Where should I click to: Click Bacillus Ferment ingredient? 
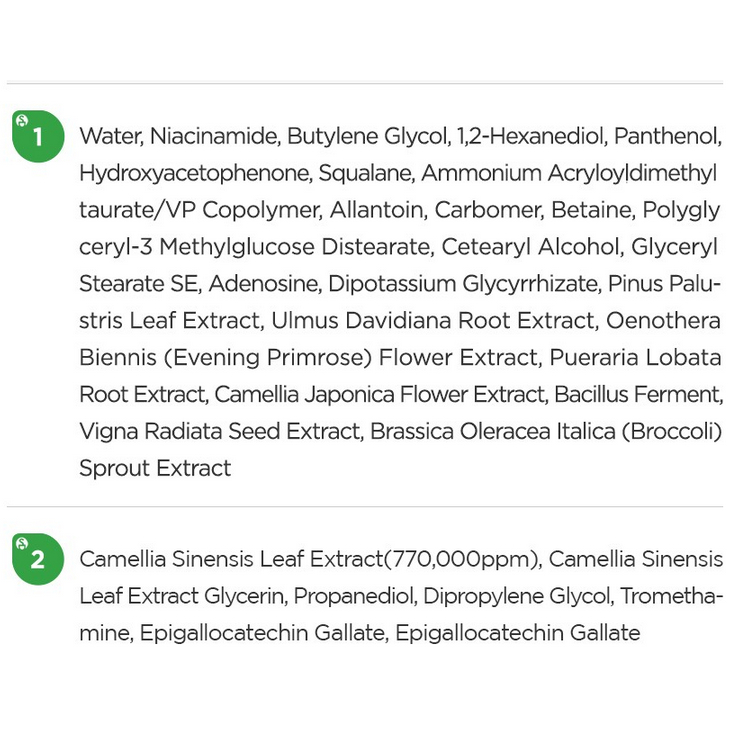638,395
